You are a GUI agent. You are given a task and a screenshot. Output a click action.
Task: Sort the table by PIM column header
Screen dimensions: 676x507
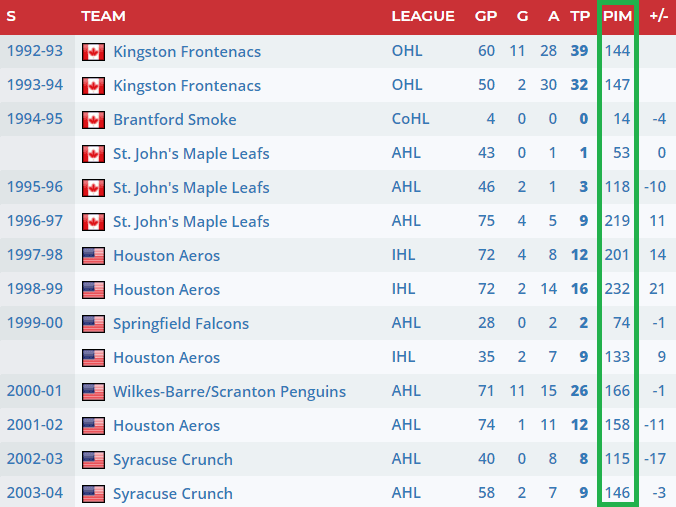[x=617, y=16]
